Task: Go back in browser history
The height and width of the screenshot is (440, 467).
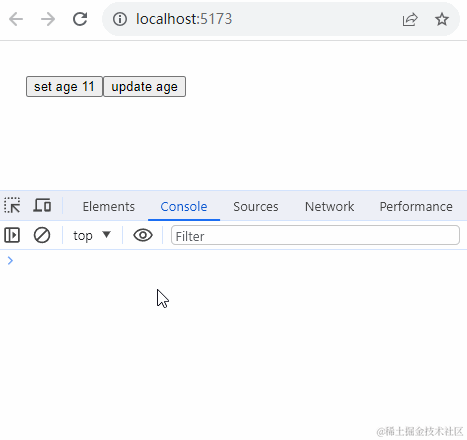Action: pyautogui.click(x=16, y=19)
